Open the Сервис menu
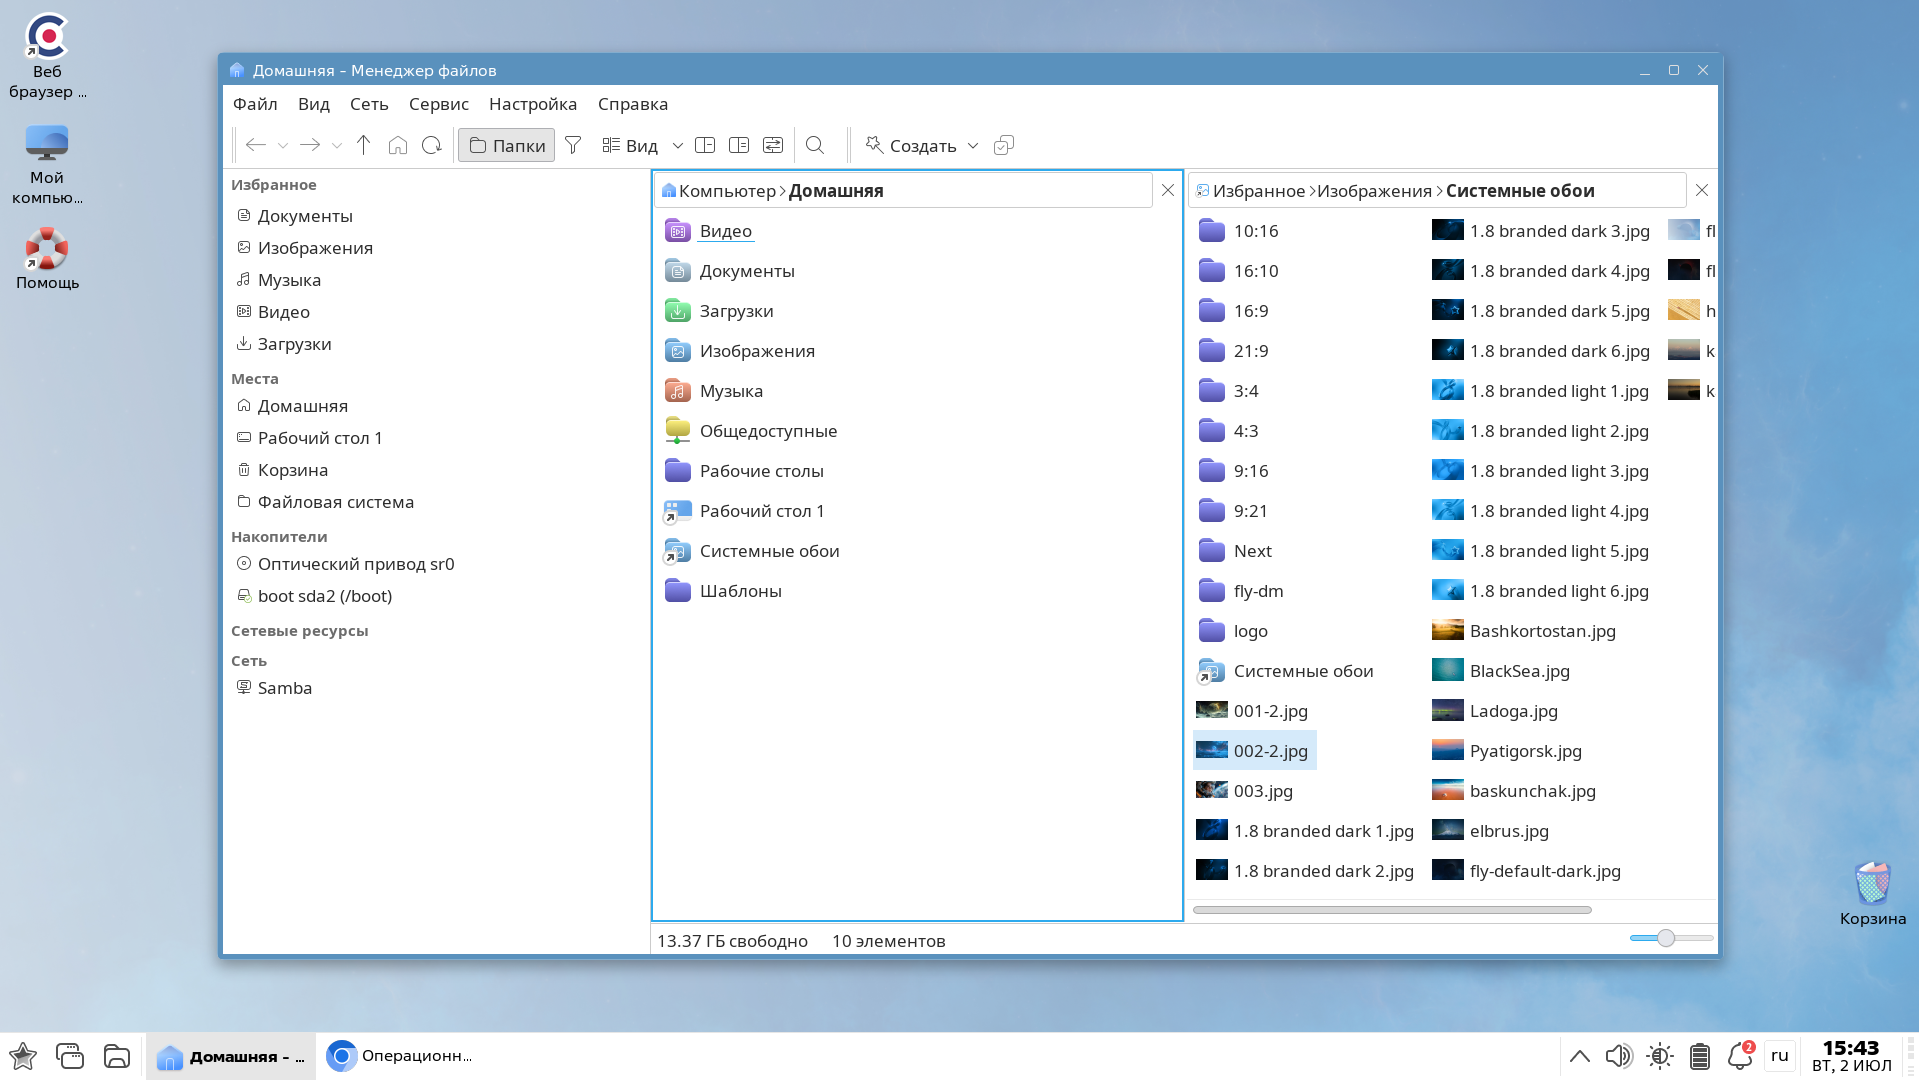The image size is (1919, 1080). point(438,104)
